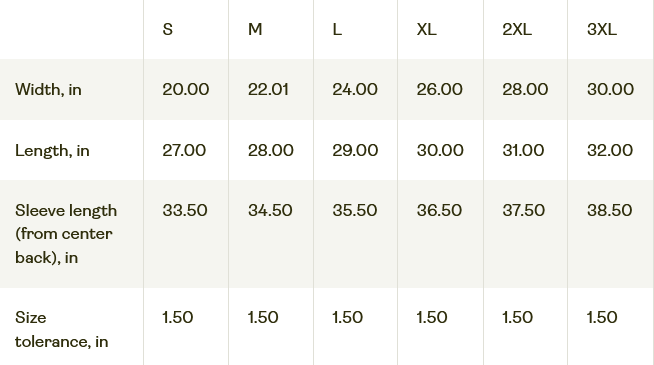The image size is (654, 365).
Task: Click the "Width, in" row label
Action: click(x=48, y=90)
